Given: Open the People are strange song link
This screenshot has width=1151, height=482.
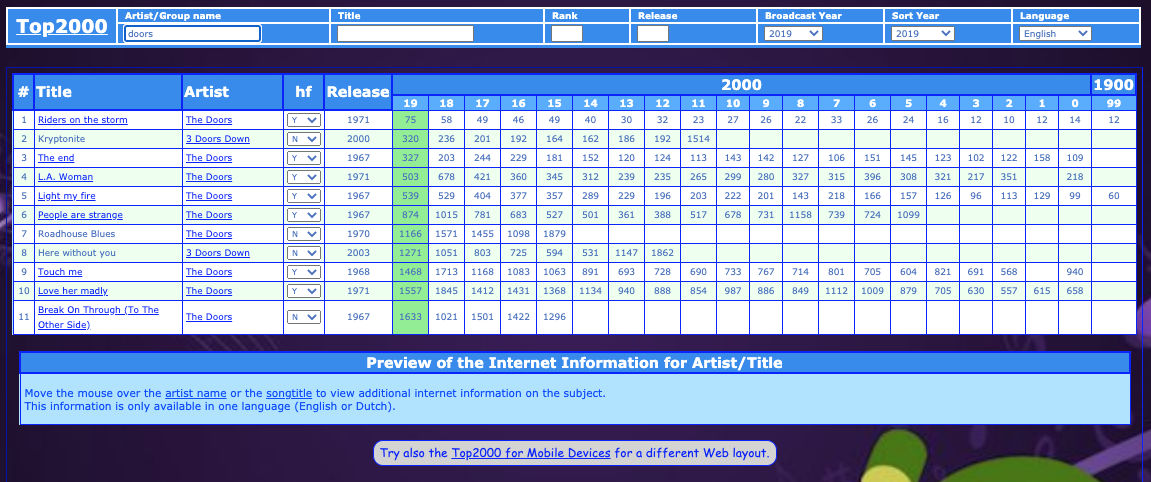Looking at the screenshot, I should (x=80, y=215).
